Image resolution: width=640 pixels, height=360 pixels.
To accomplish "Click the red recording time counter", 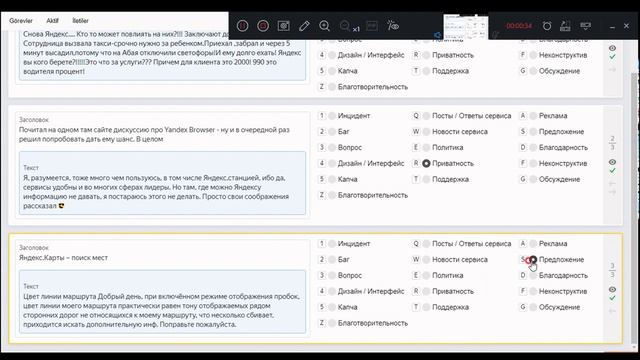I will point(519,26).
